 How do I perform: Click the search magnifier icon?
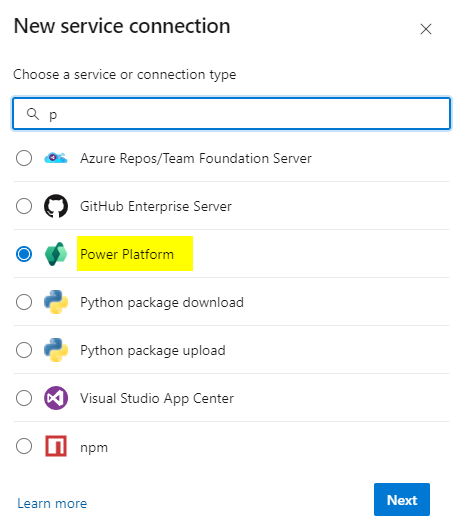point(33,114)
